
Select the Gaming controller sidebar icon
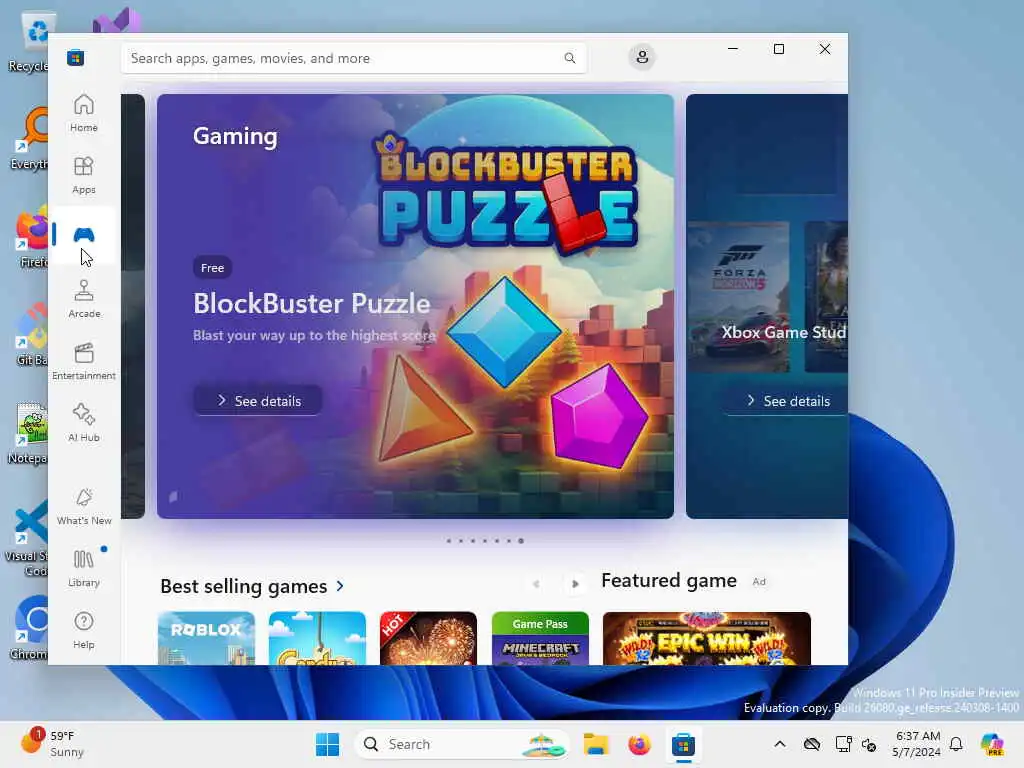coord(84,234)
